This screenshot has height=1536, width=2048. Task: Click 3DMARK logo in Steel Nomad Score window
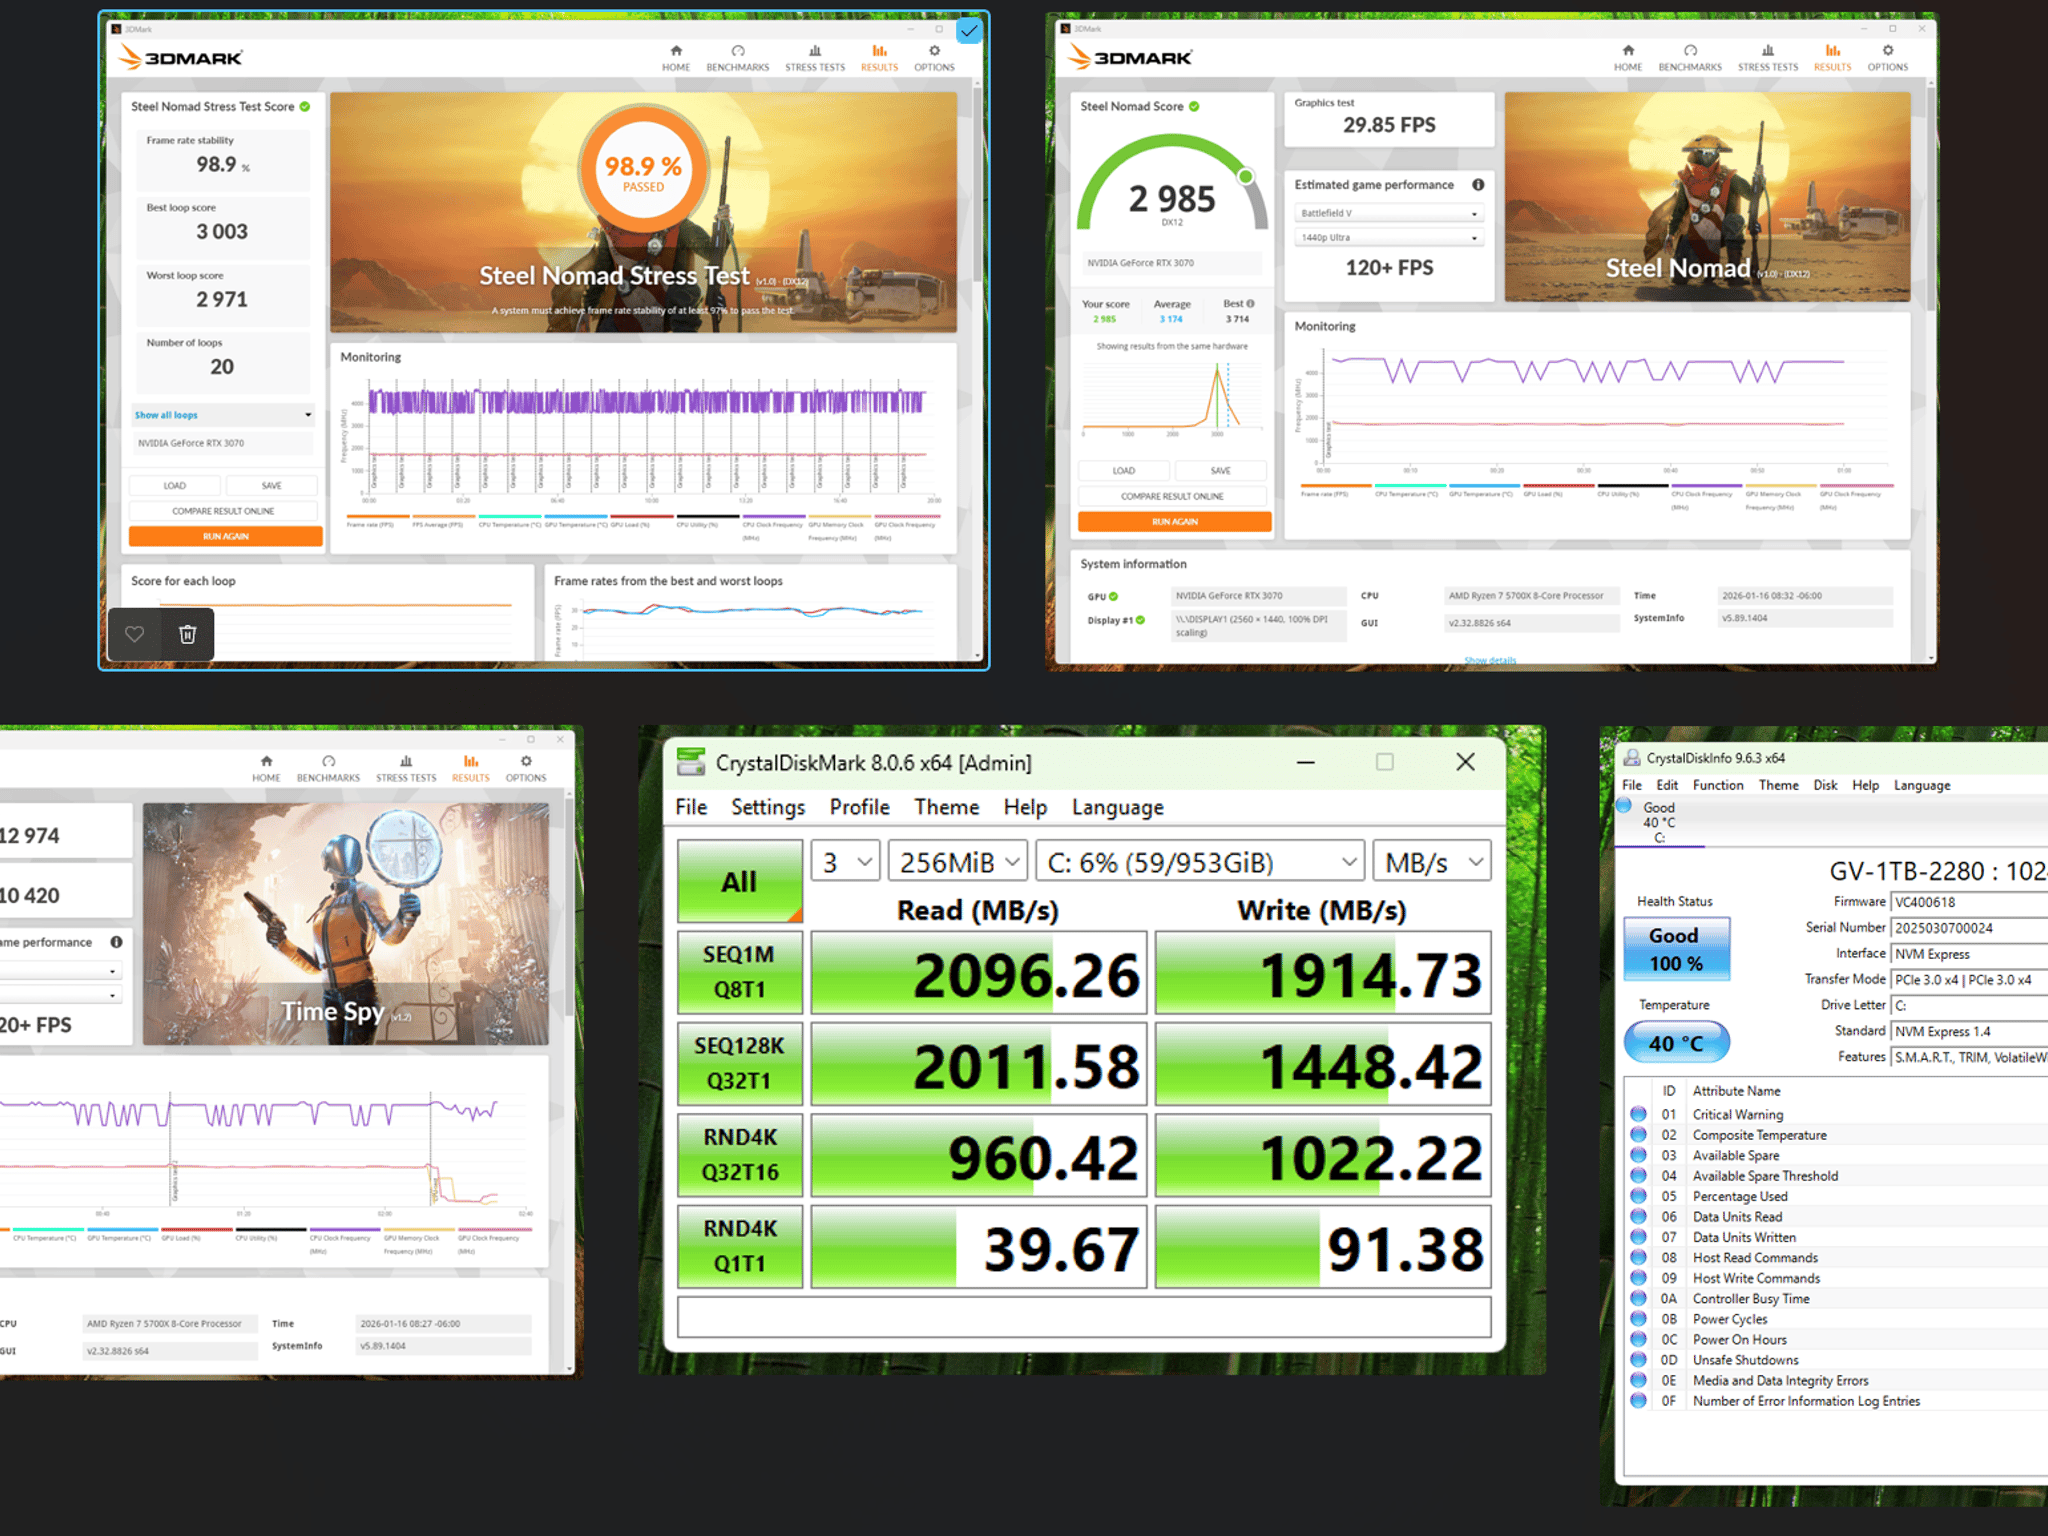click(1130, 57)
